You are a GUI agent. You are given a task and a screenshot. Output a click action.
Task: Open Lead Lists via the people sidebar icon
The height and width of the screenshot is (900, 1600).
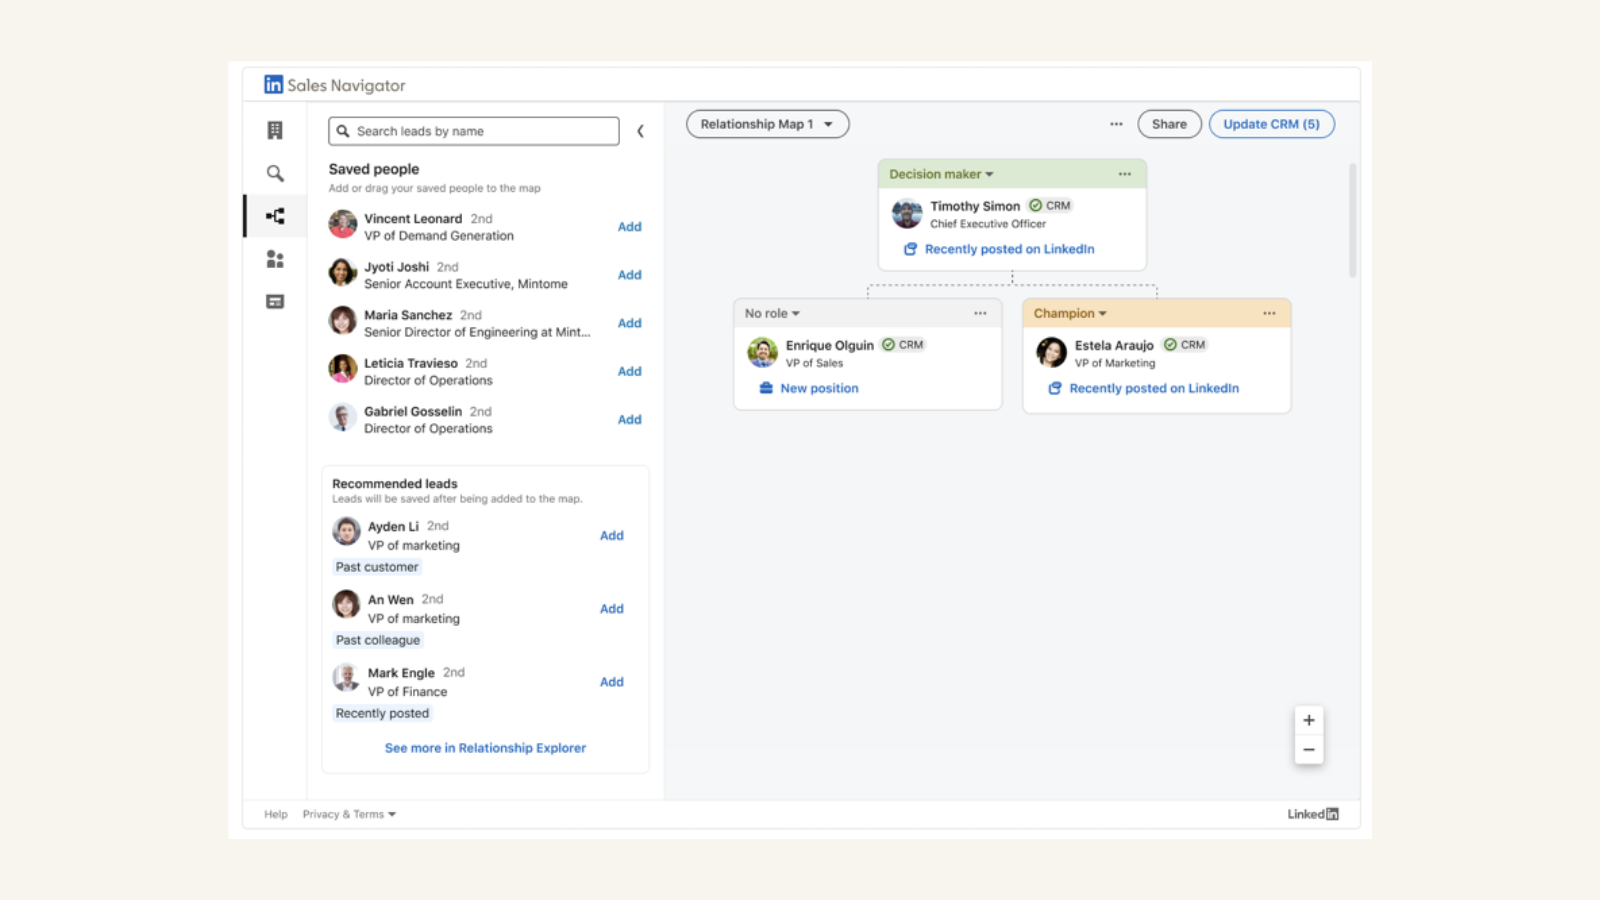tap(275, 259)
